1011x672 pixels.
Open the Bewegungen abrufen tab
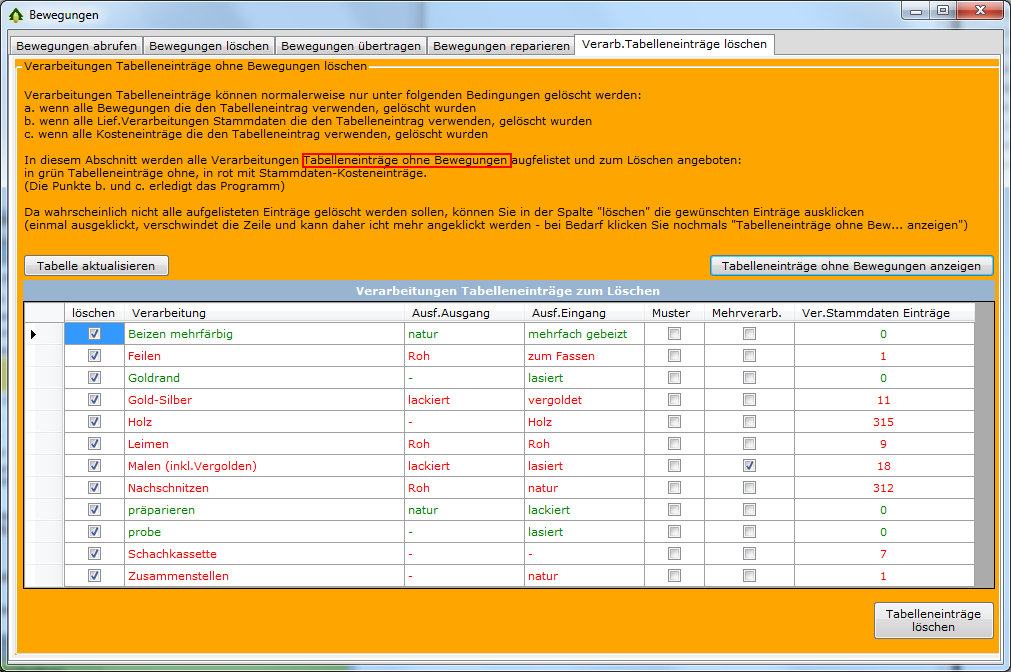76,45
